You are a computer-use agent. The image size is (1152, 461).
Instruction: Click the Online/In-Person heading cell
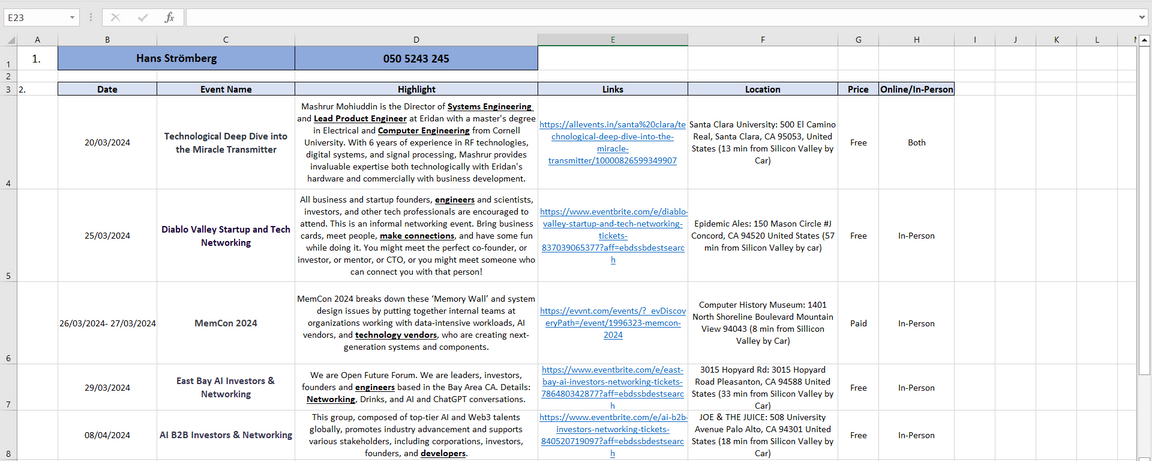pos(916,89)
